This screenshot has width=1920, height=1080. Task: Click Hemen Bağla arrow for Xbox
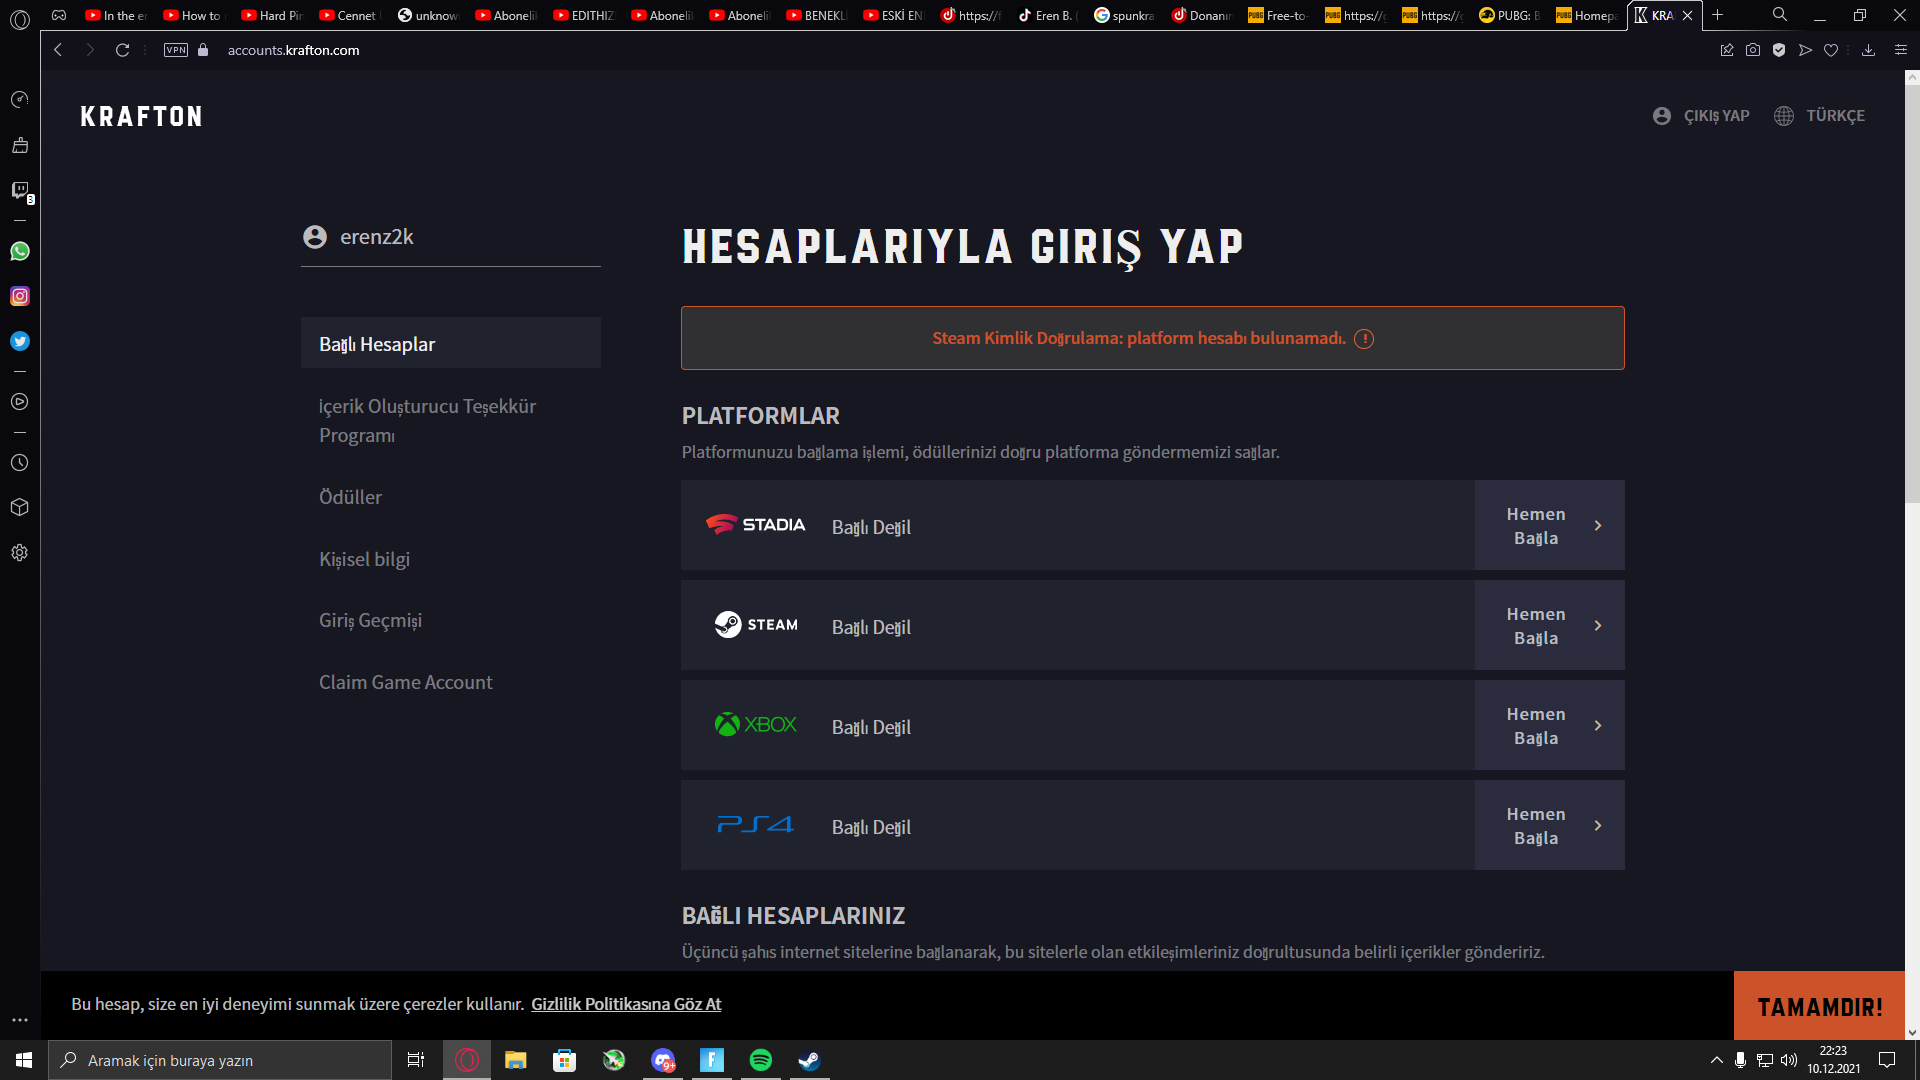(x=1597, y=726)
